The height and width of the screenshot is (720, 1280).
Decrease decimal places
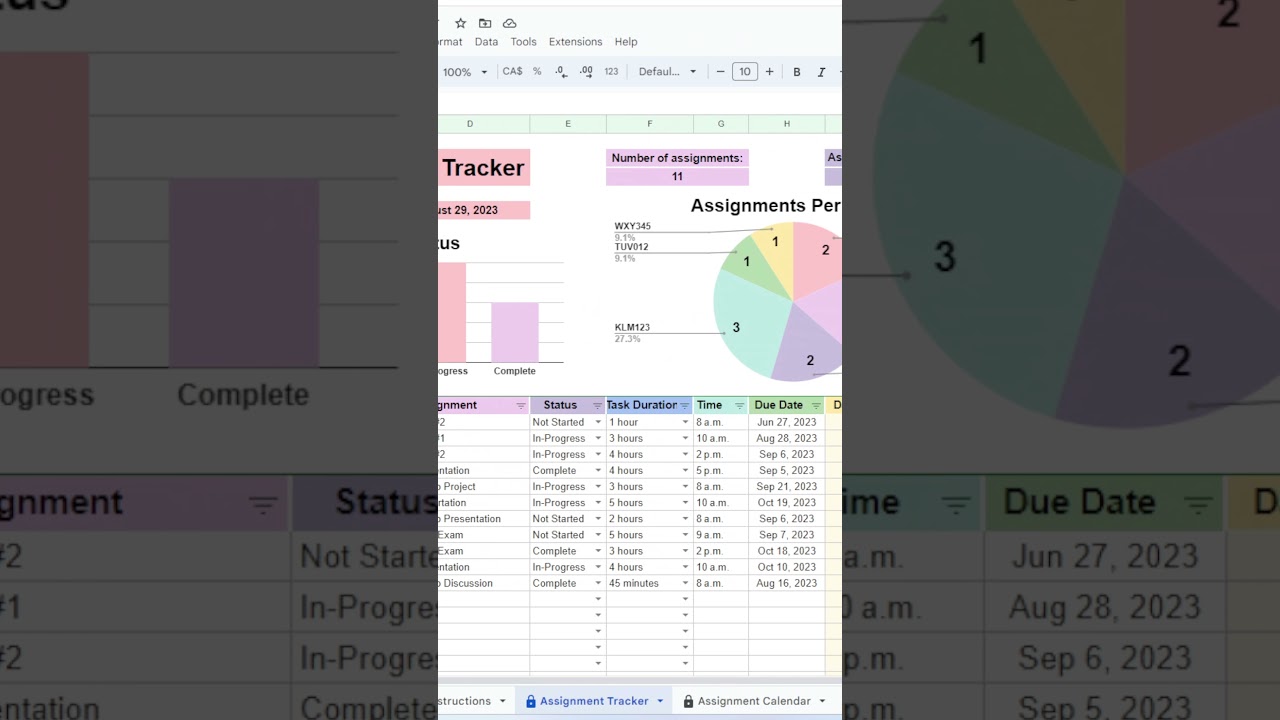point(561,72)
